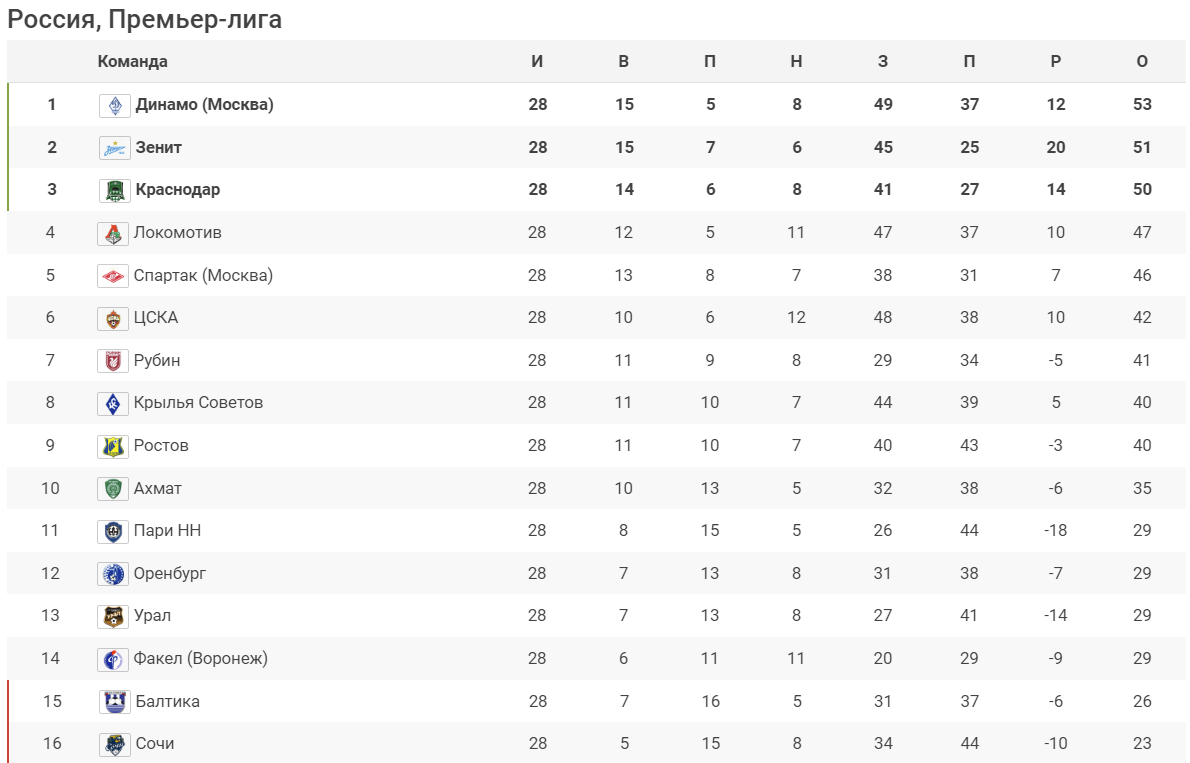The image size is (1190, 763).
Task: Select the Ахмат team crest
Action: tap(113, 488)
